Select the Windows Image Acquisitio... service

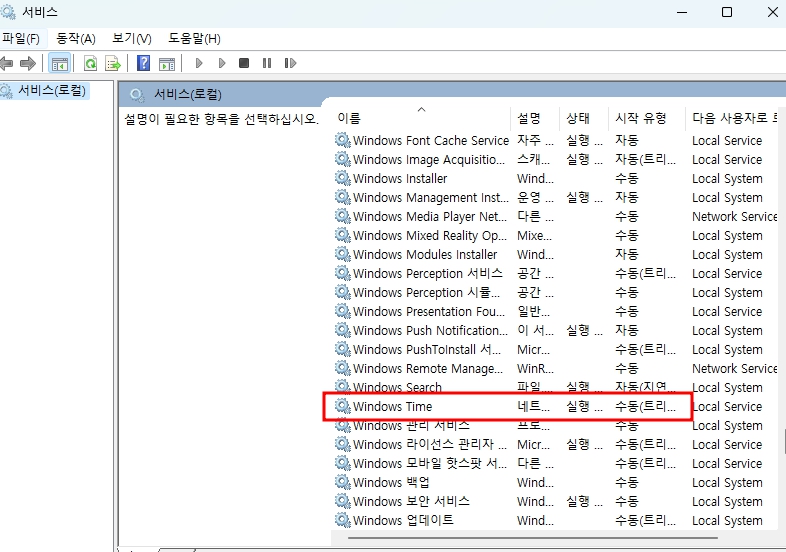(555, 159)
